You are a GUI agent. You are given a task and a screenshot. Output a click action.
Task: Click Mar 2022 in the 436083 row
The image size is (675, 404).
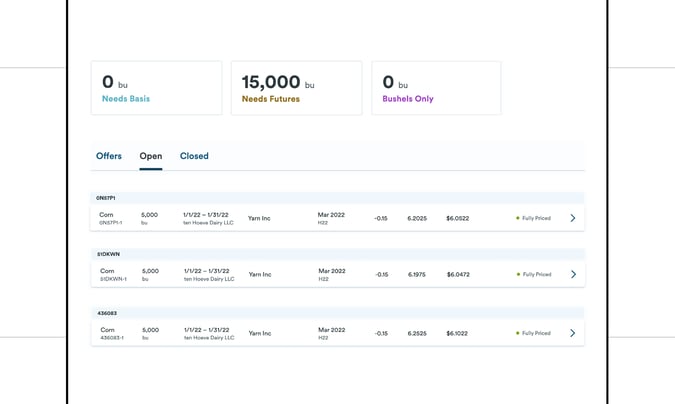pos(331,330)
